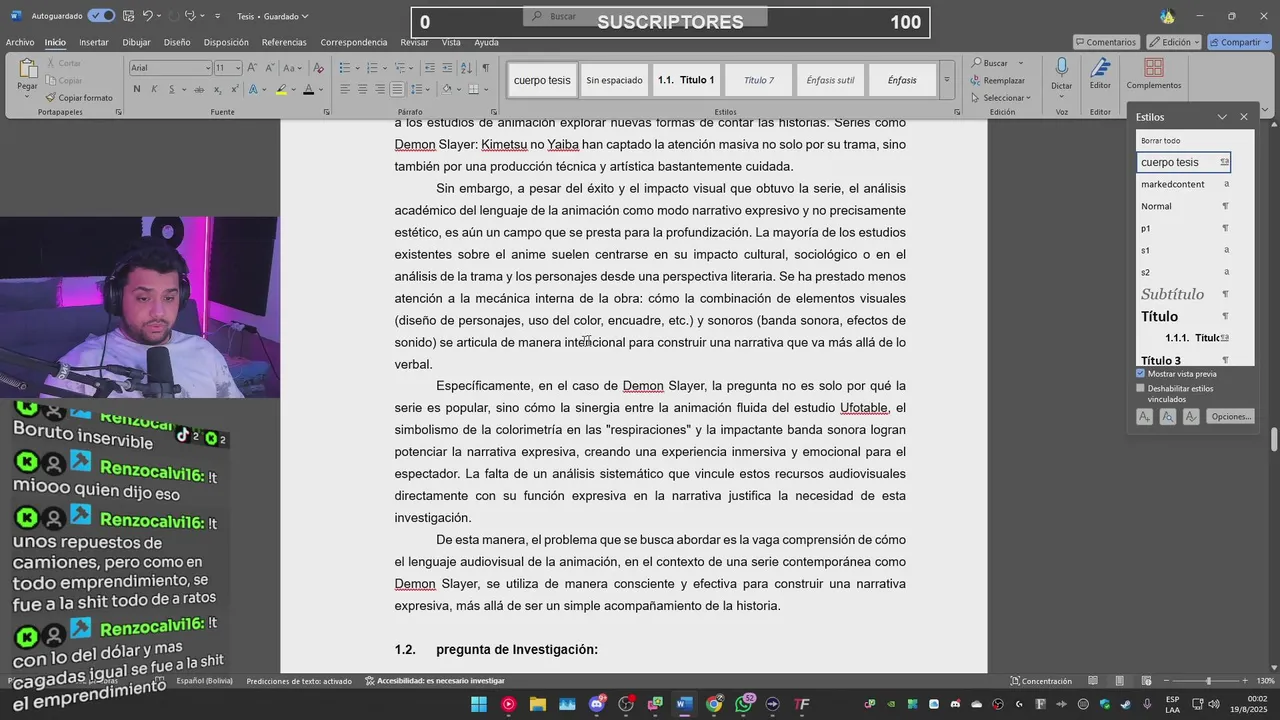Open Inspector de estilos in Estilos pane

pos(1167,417)
